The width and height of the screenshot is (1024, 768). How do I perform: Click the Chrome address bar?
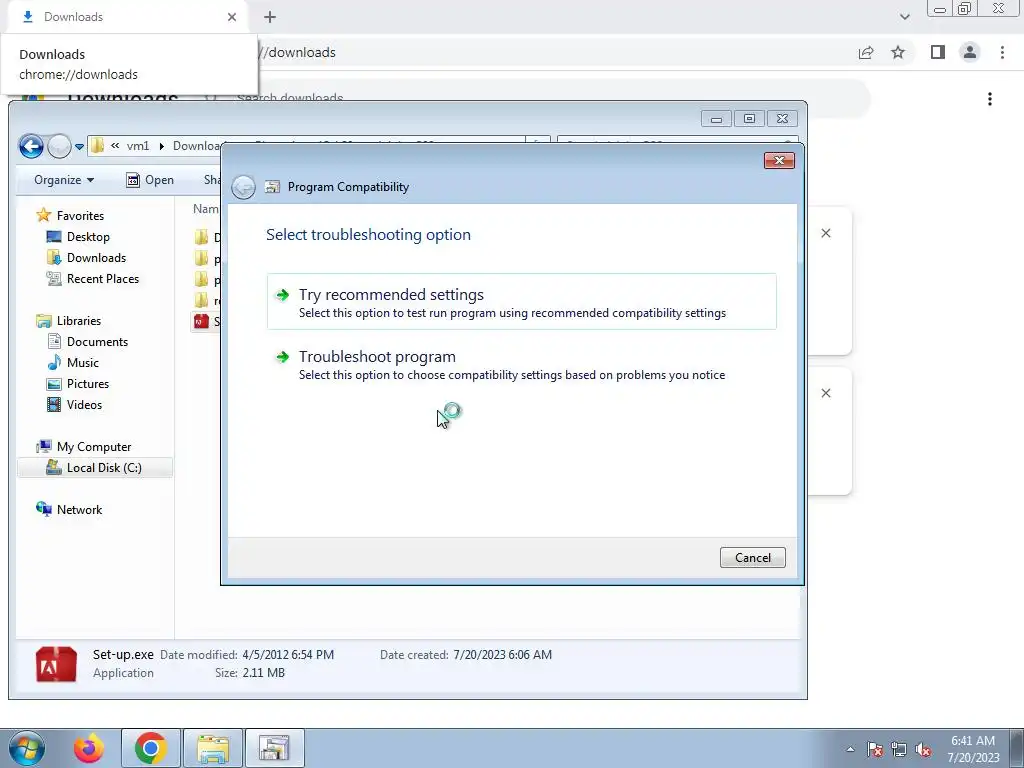point(555,52)
